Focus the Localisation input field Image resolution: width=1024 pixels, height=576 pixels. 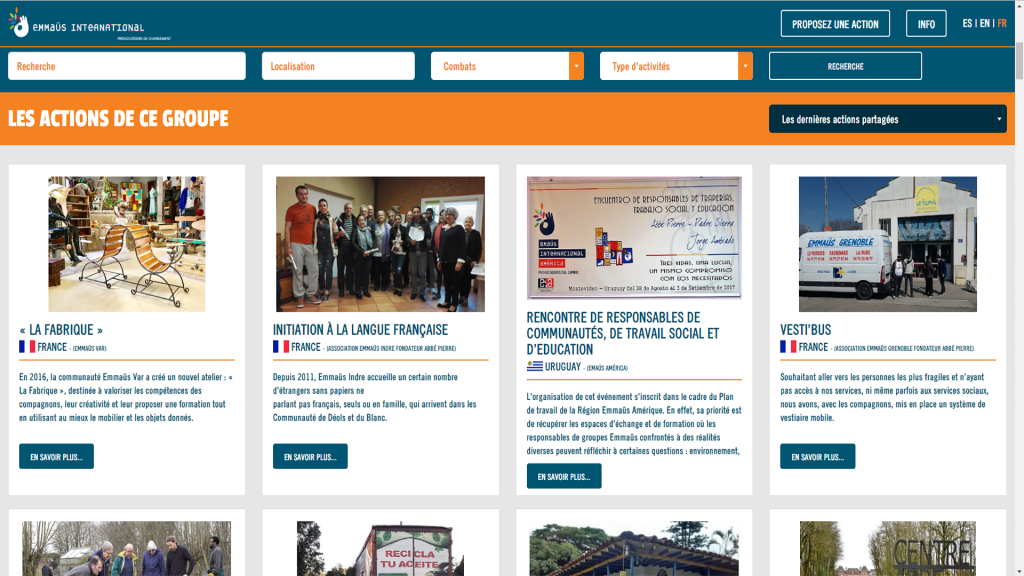click(x=338, y=66)
